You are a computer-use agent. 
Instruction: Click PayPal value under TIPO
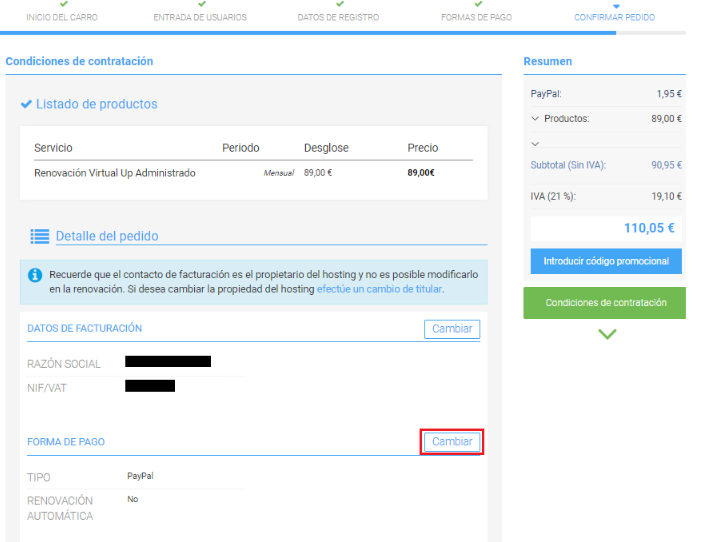click(x=140, y=476)
